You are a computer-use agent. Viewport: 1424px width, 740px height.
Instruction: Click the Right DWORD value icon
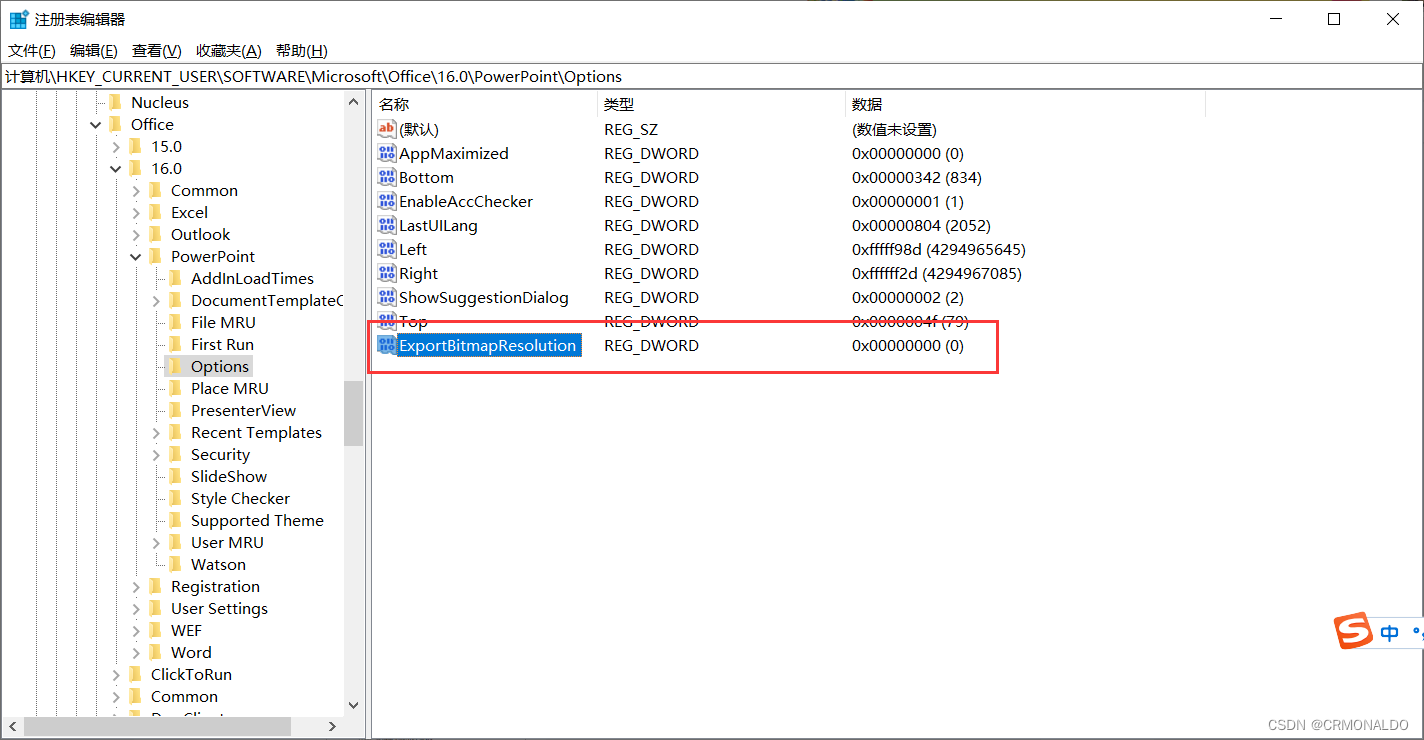[386, 273]
